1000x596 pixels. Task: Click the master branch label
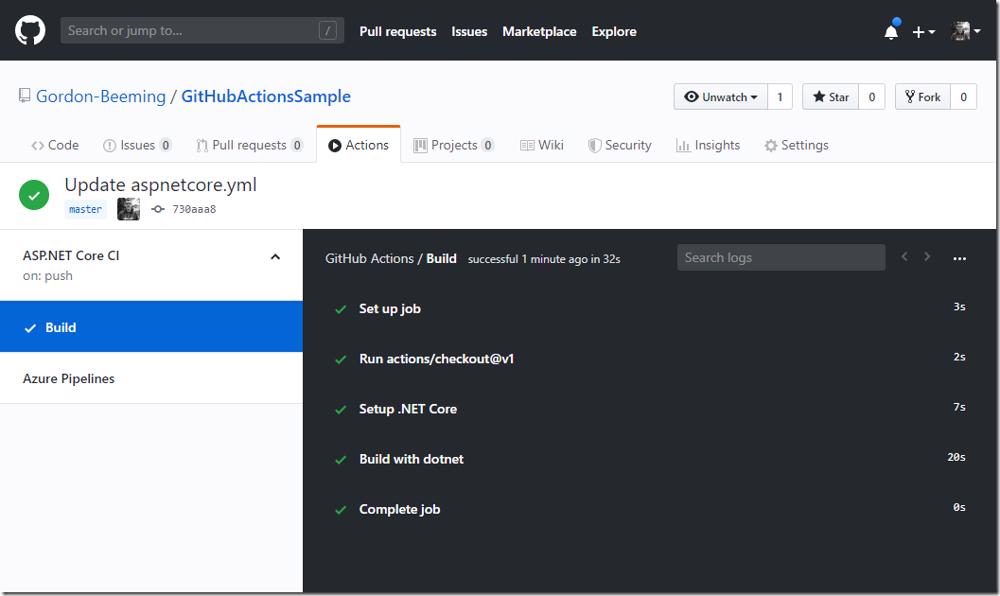click(x=85, y=209)
